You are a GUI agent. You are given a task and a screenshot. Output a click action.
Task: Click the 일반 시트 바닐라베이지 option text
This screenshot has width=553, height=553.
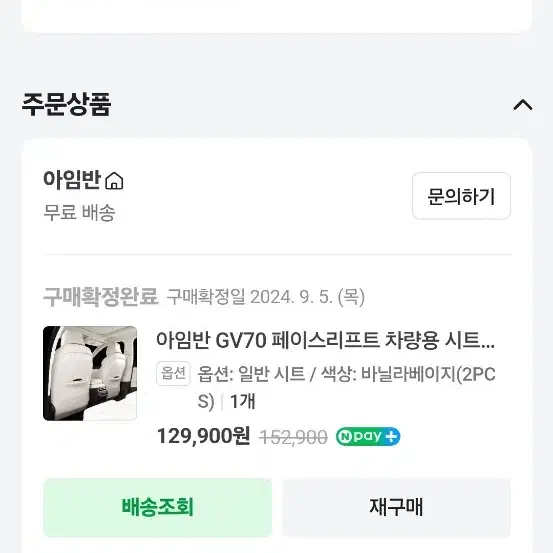pyautogui.click(x=346, y=388)
